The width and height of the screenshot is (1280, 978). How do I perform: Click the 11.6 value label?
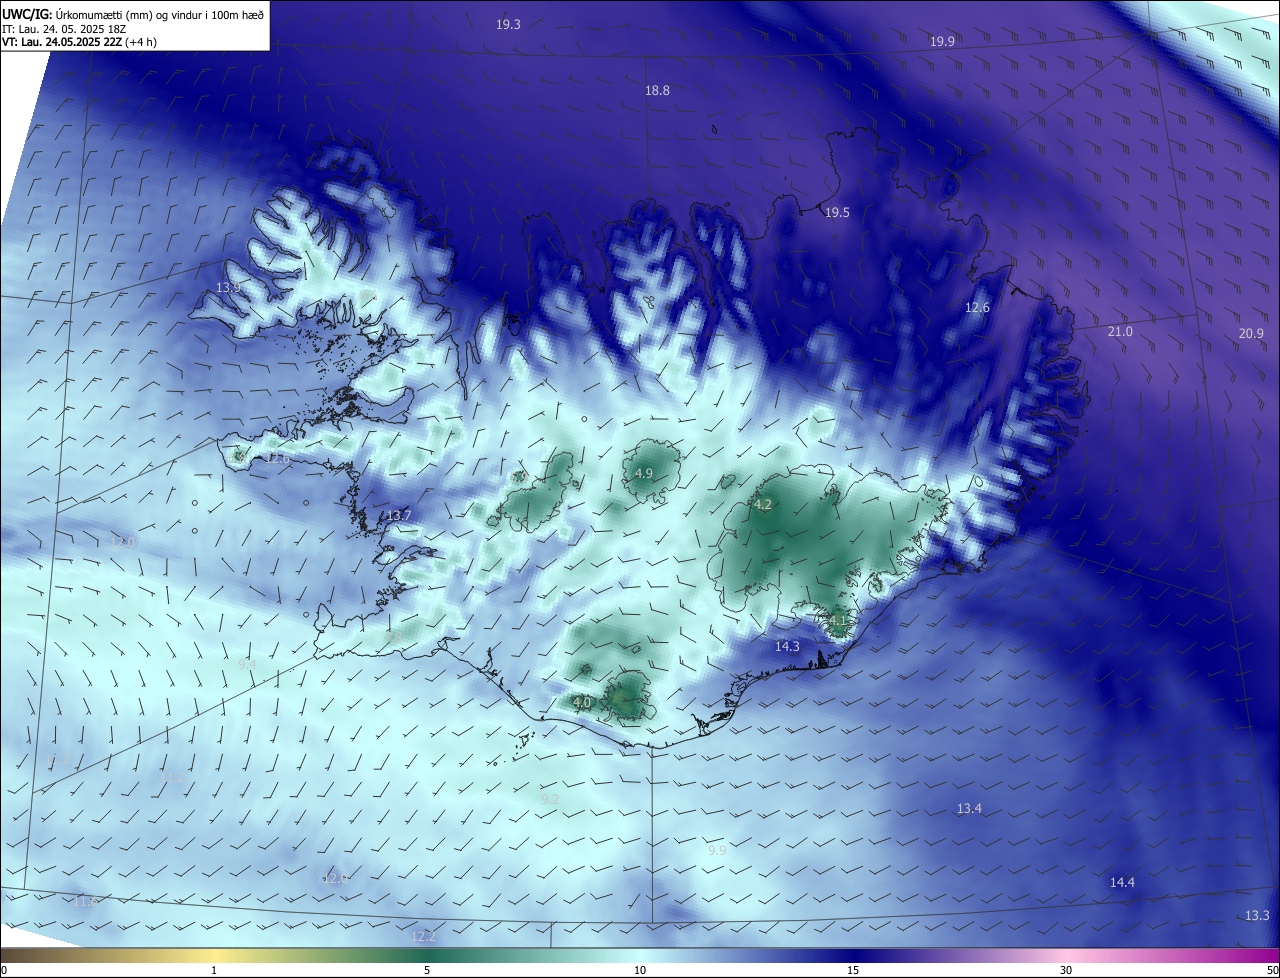click(86, 901)
